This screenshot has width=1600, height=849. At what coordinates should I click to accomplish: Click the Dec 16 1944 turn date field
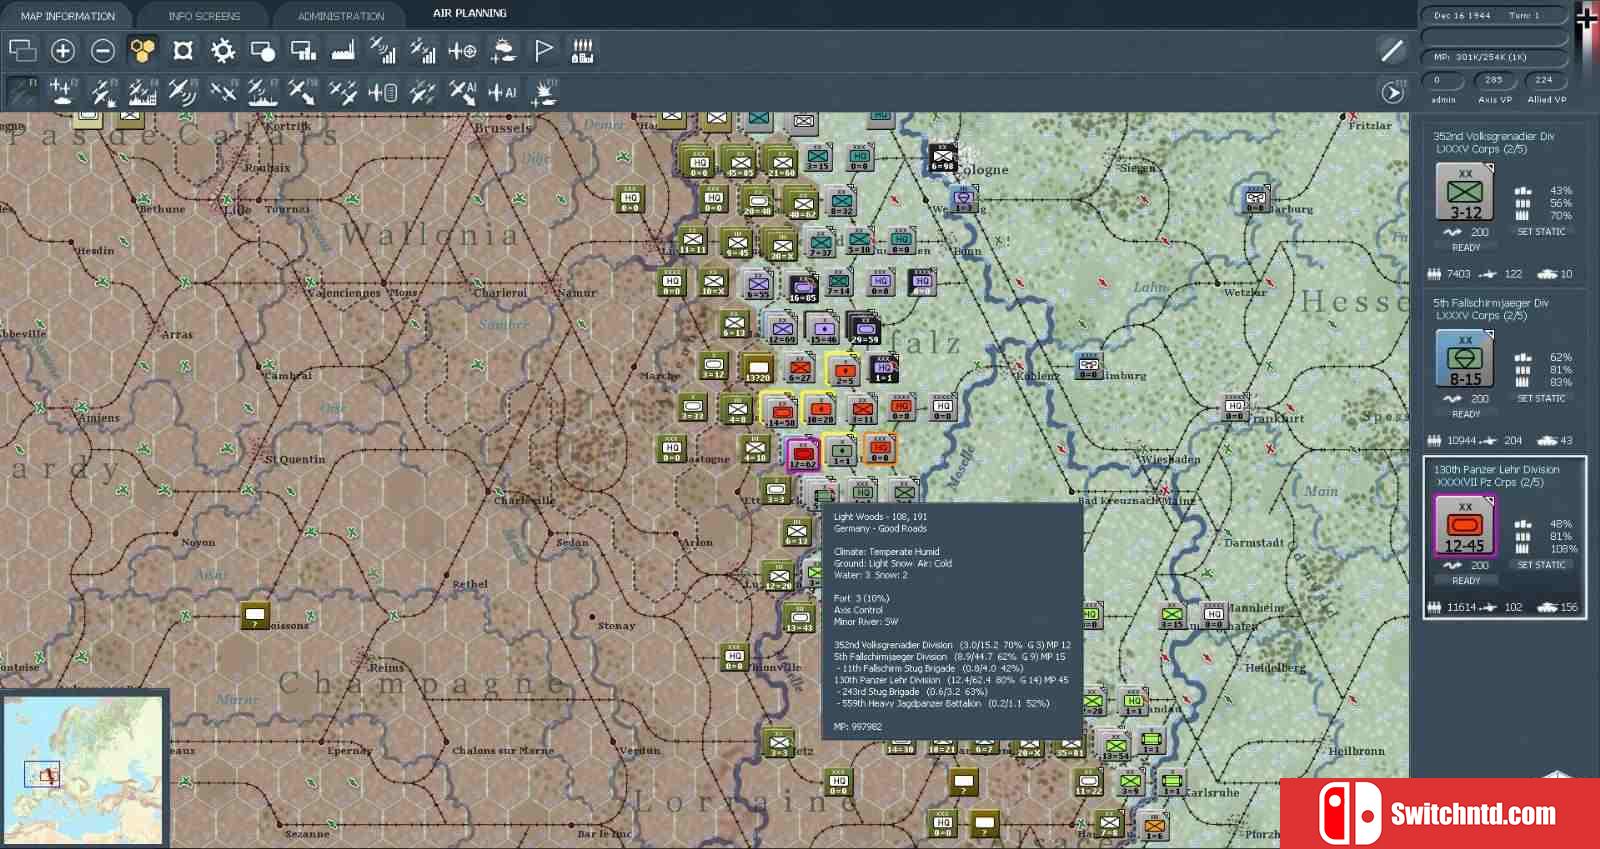coord(1494,15)
